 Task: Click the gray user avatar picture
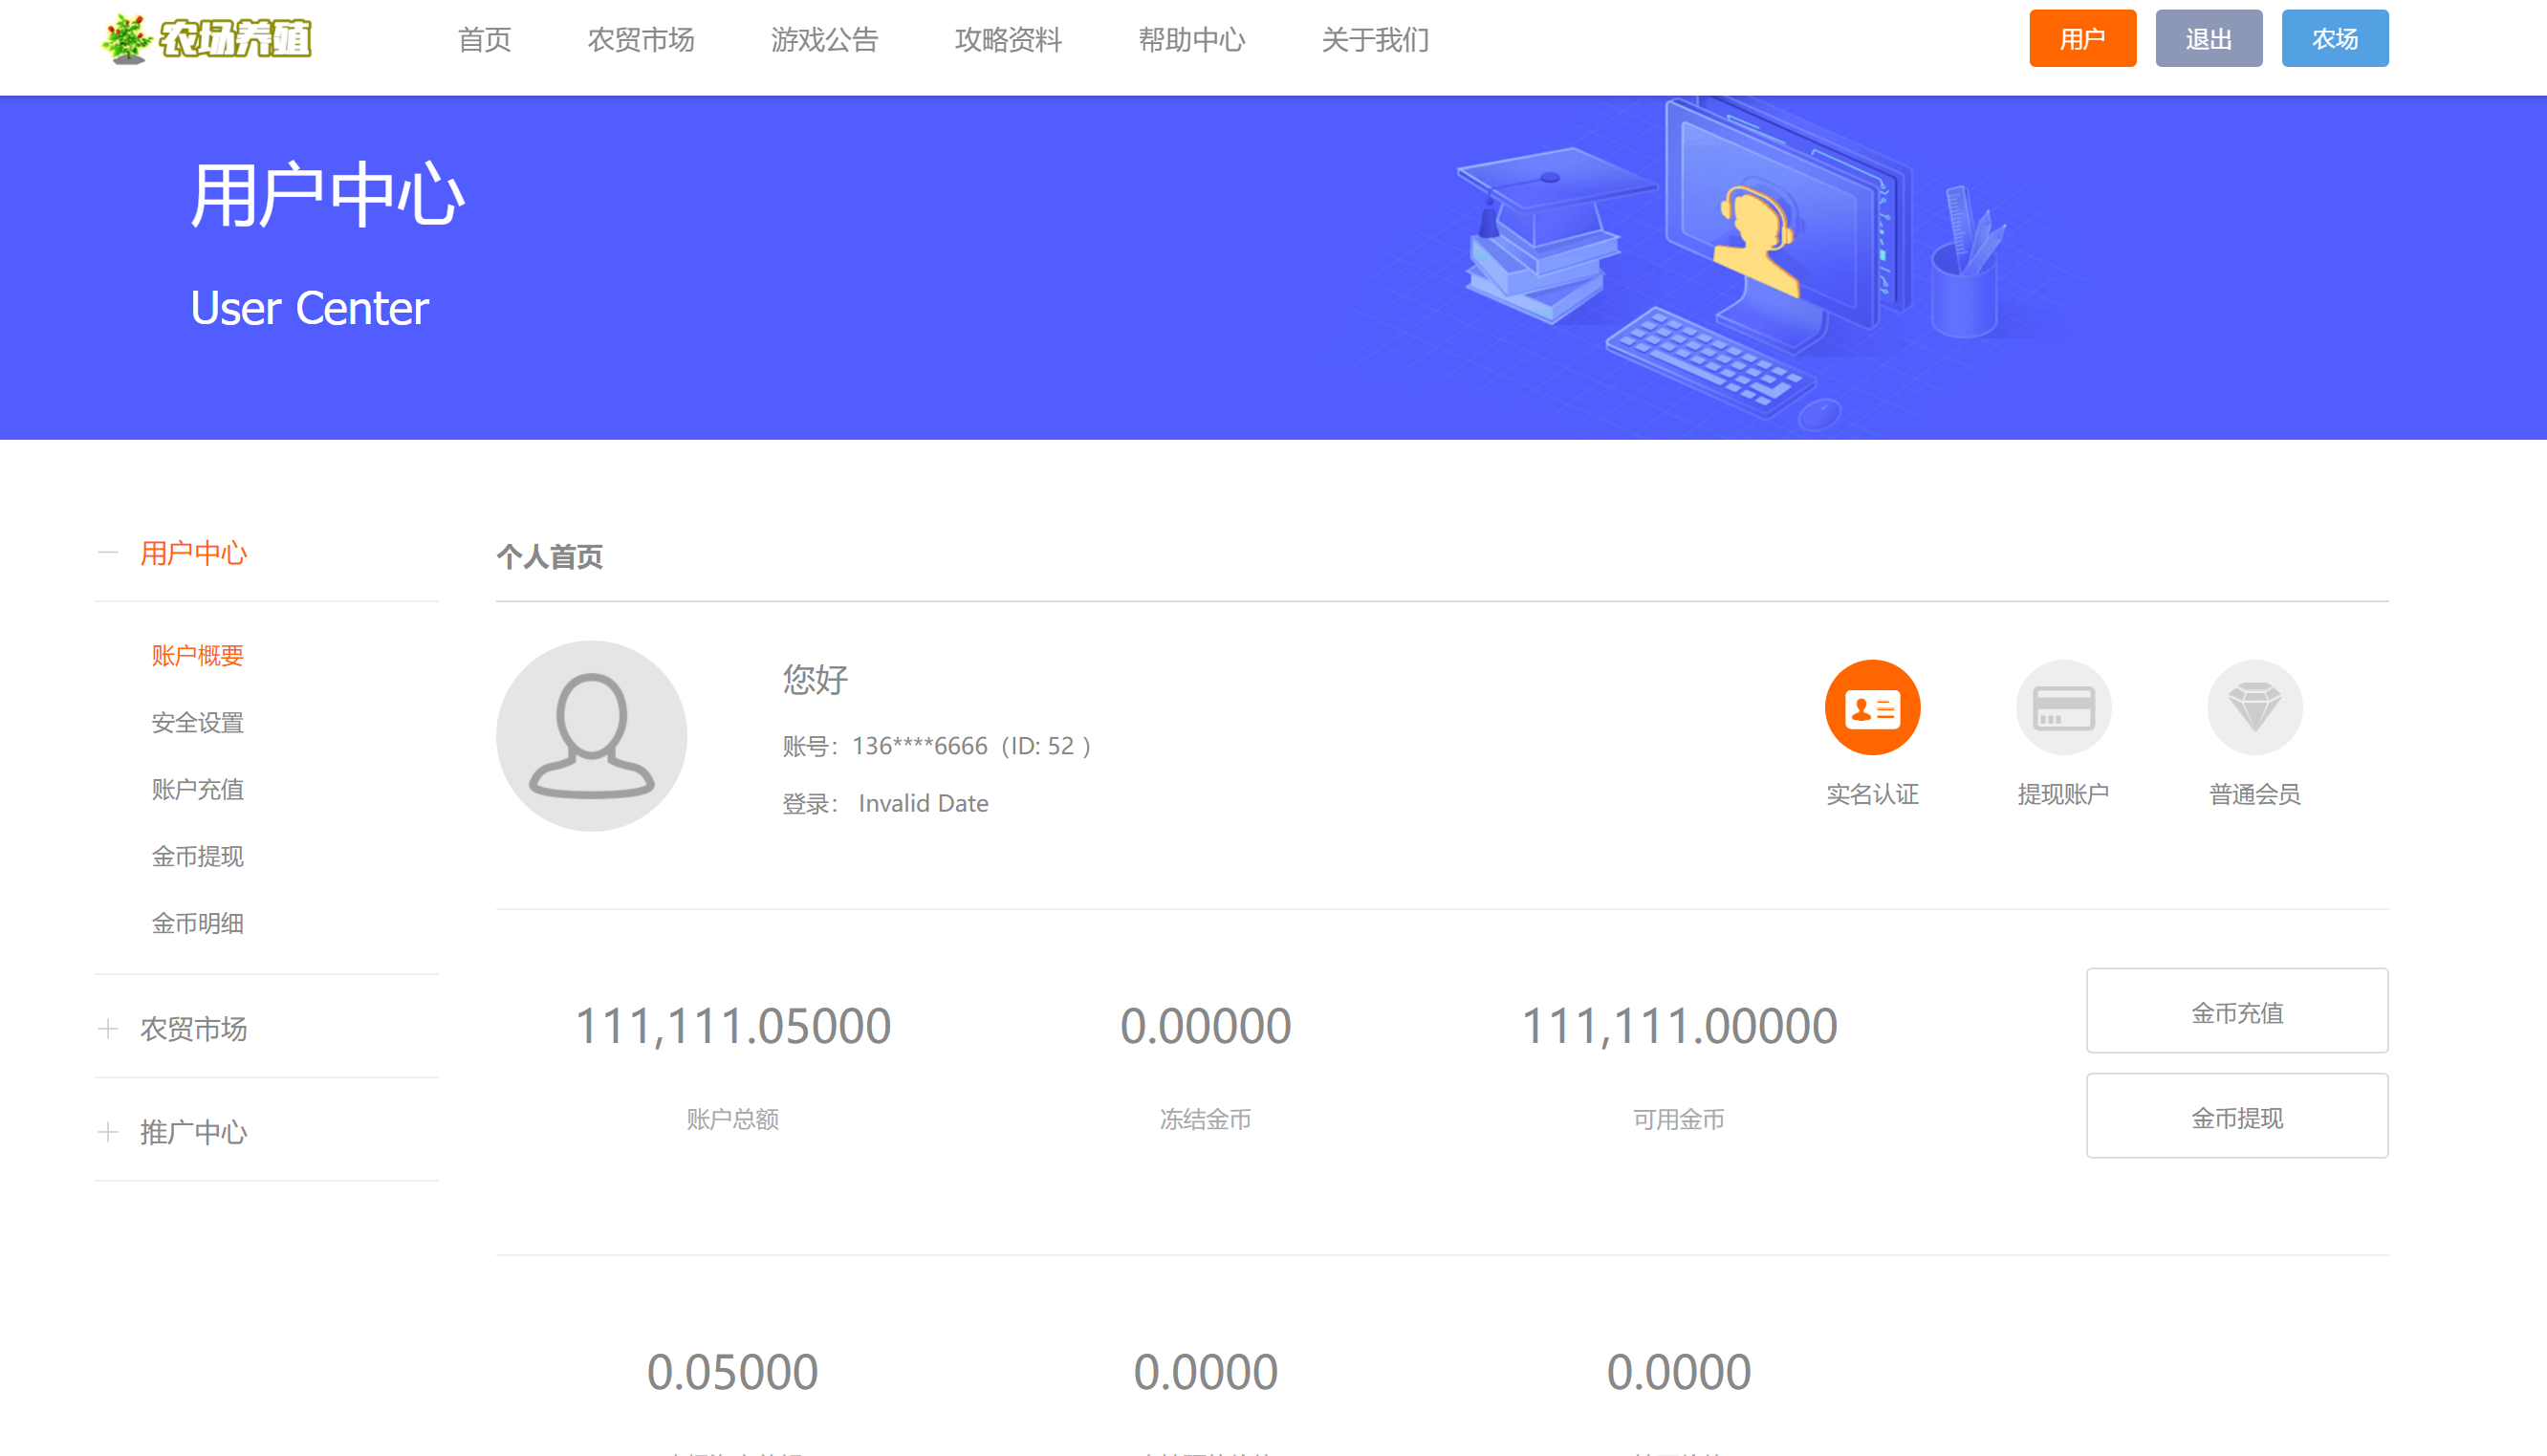tap(591, 735)
